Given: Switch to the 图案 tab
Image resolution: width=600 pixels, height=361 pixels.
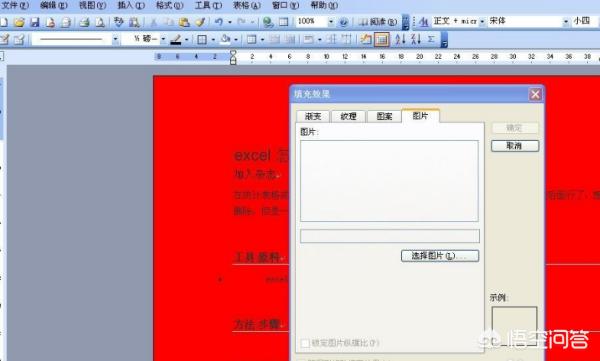Looking at the screenshot, I should coord(384,116).
